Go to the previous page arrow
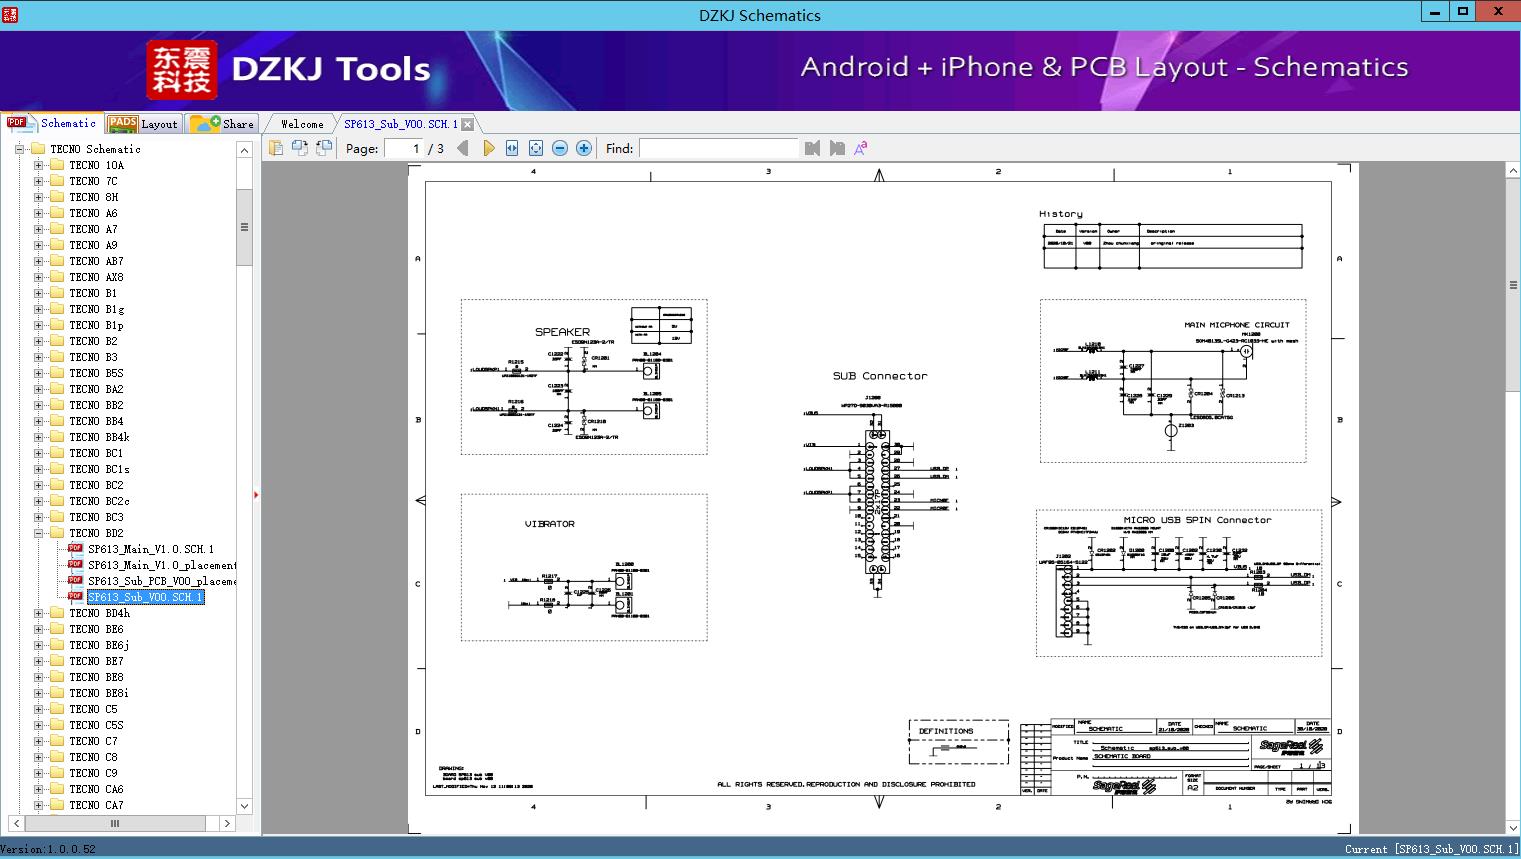This screenshot has width=1521, height=859. click(x=463, y=148)
